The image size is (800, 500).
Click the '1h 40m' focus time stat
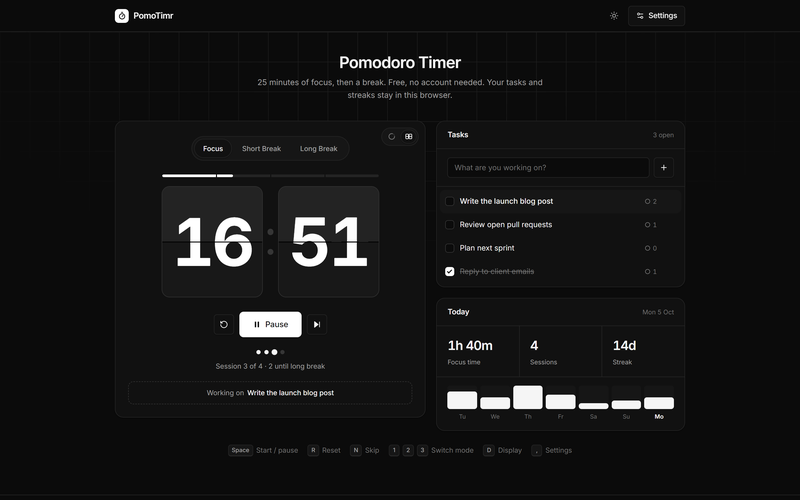(470, 346)
